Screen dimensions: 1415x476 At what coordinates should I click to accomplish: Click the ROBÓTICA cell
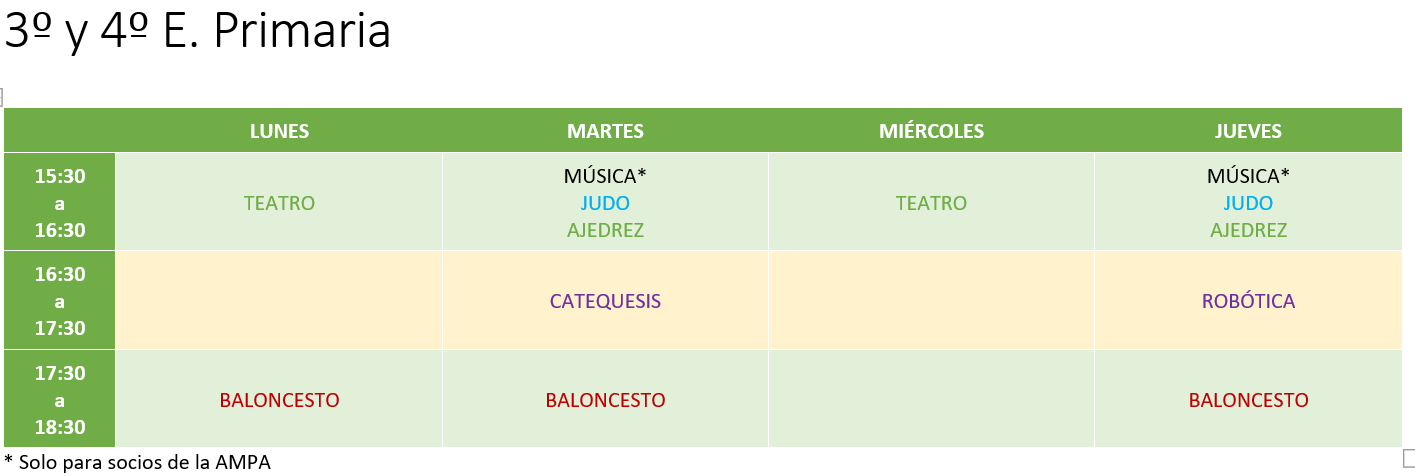pyautogui.click(x=1248, y=301)
